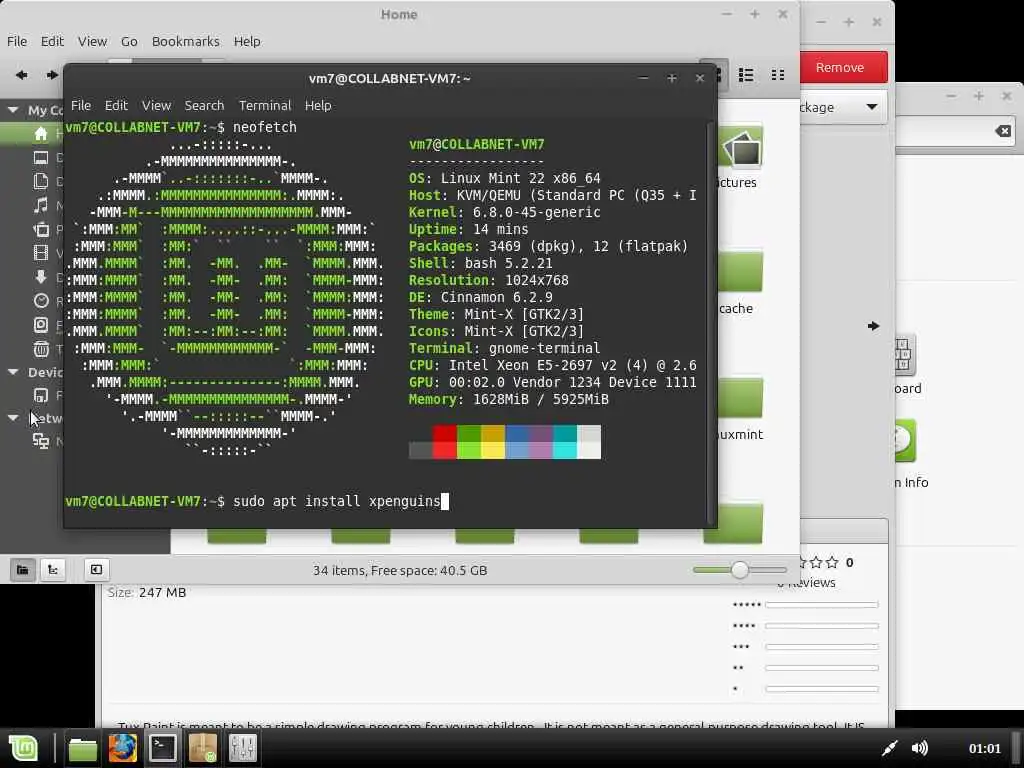Open the Software Manager taskbar button
1024x768 pixels.
pos(202,748)
